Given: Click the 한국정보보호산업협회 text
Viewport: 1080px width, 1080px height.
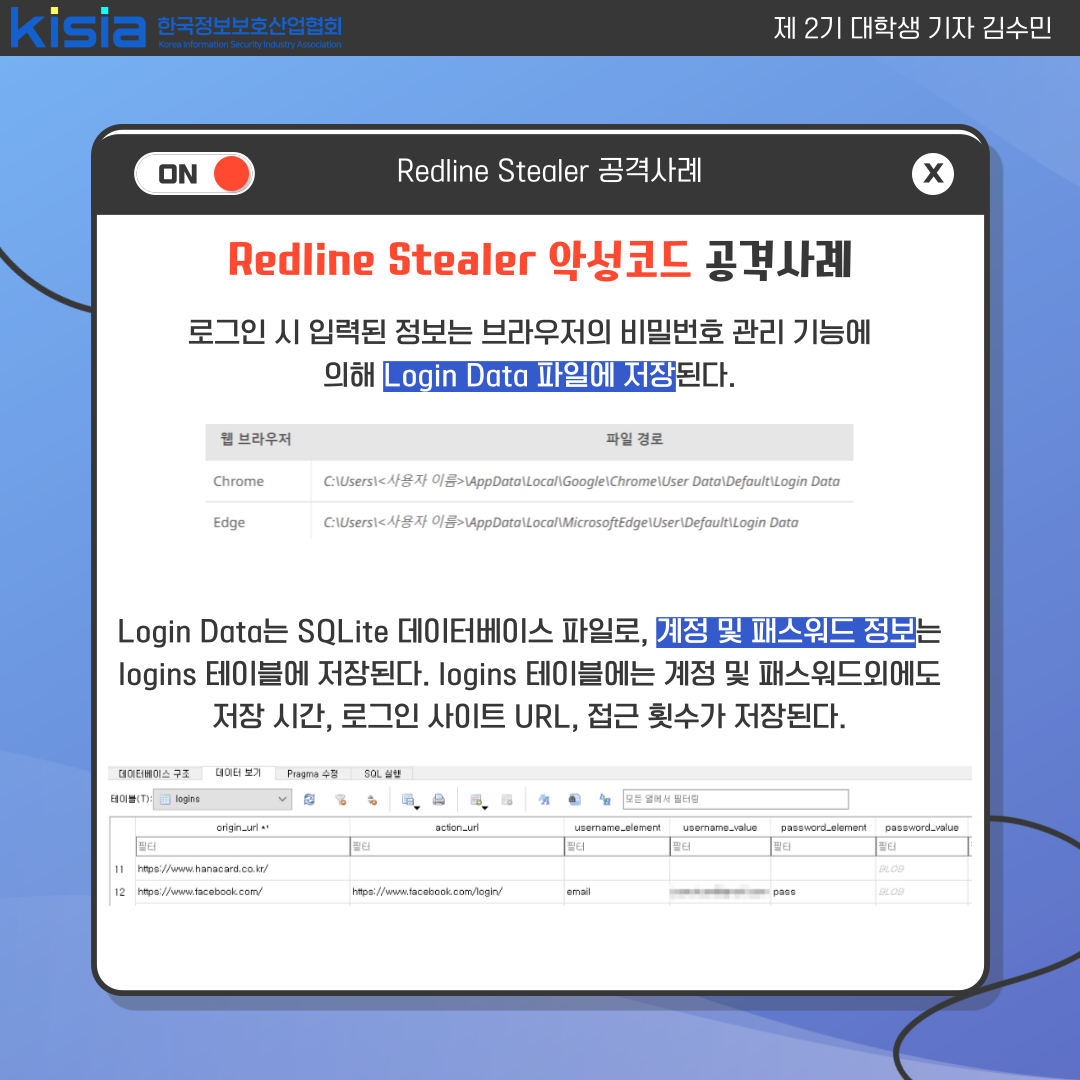Looking at the screenshot, I should coord(249,25).
